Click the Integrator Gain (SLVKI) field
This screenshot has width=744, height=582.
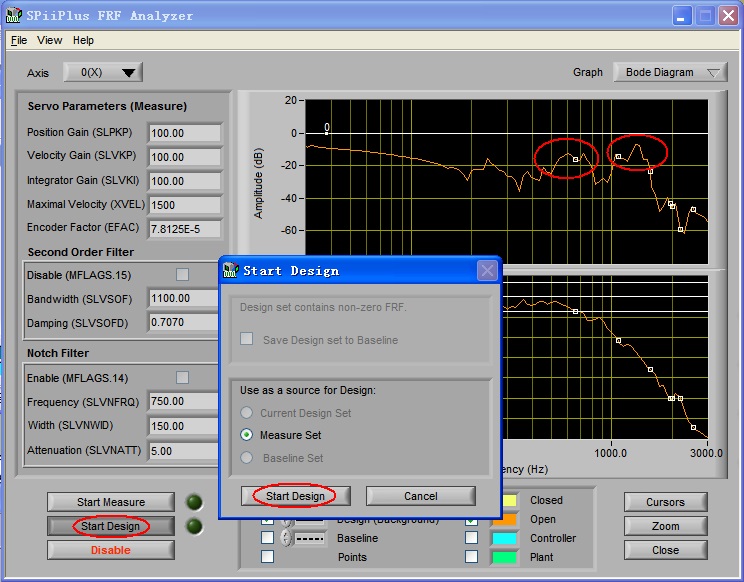[185, 181]
